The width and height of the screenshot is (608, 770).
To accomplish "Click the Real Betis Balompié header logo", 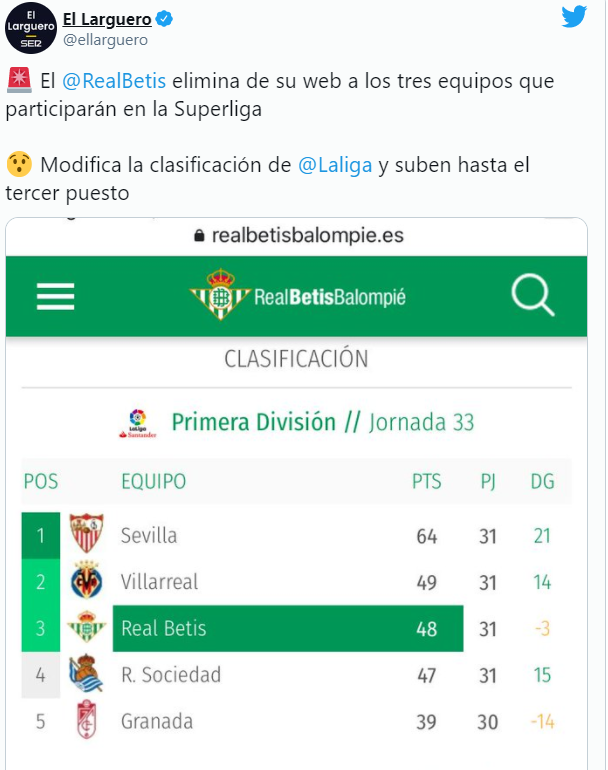I will pos(298,295).
